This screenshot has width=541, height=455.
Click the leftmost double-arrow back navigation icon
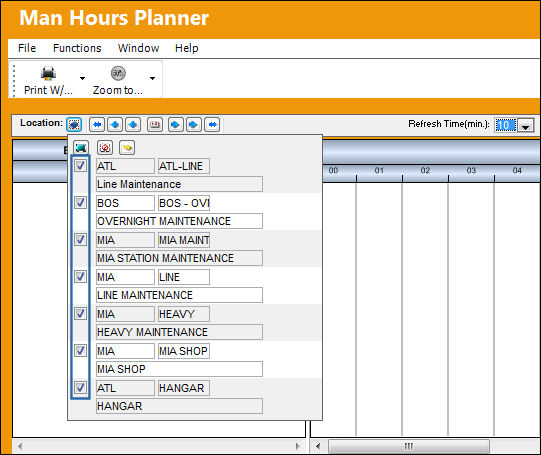pyautogui.click(x=97, y=124)
